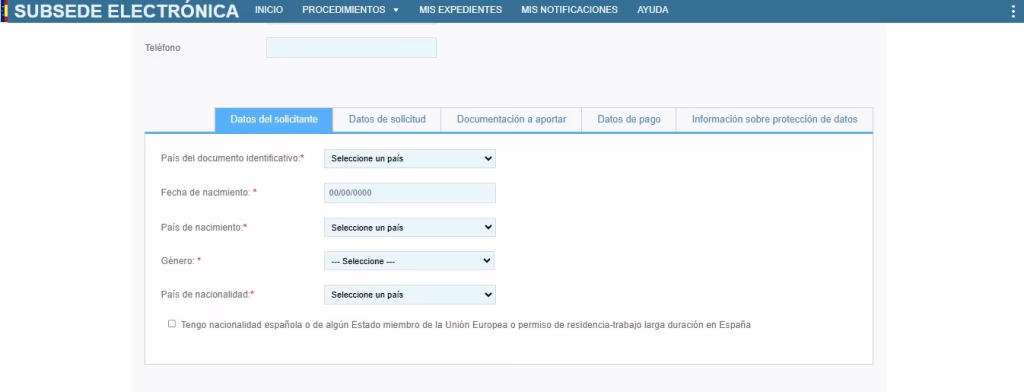
Task: Open Mis Expedientes page
Action: [460, 10]
